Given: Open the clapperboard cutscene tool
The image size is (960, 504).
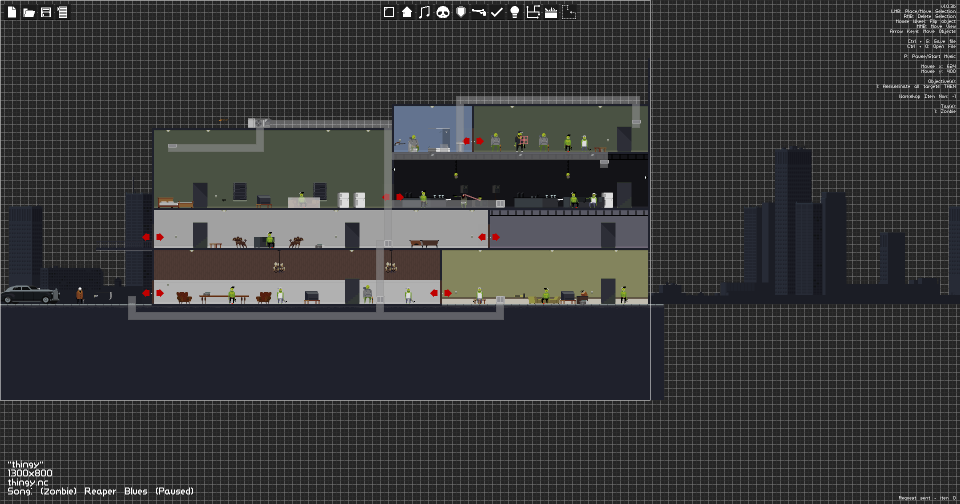Looking at the screenshot, I should (x=551, y=12).
